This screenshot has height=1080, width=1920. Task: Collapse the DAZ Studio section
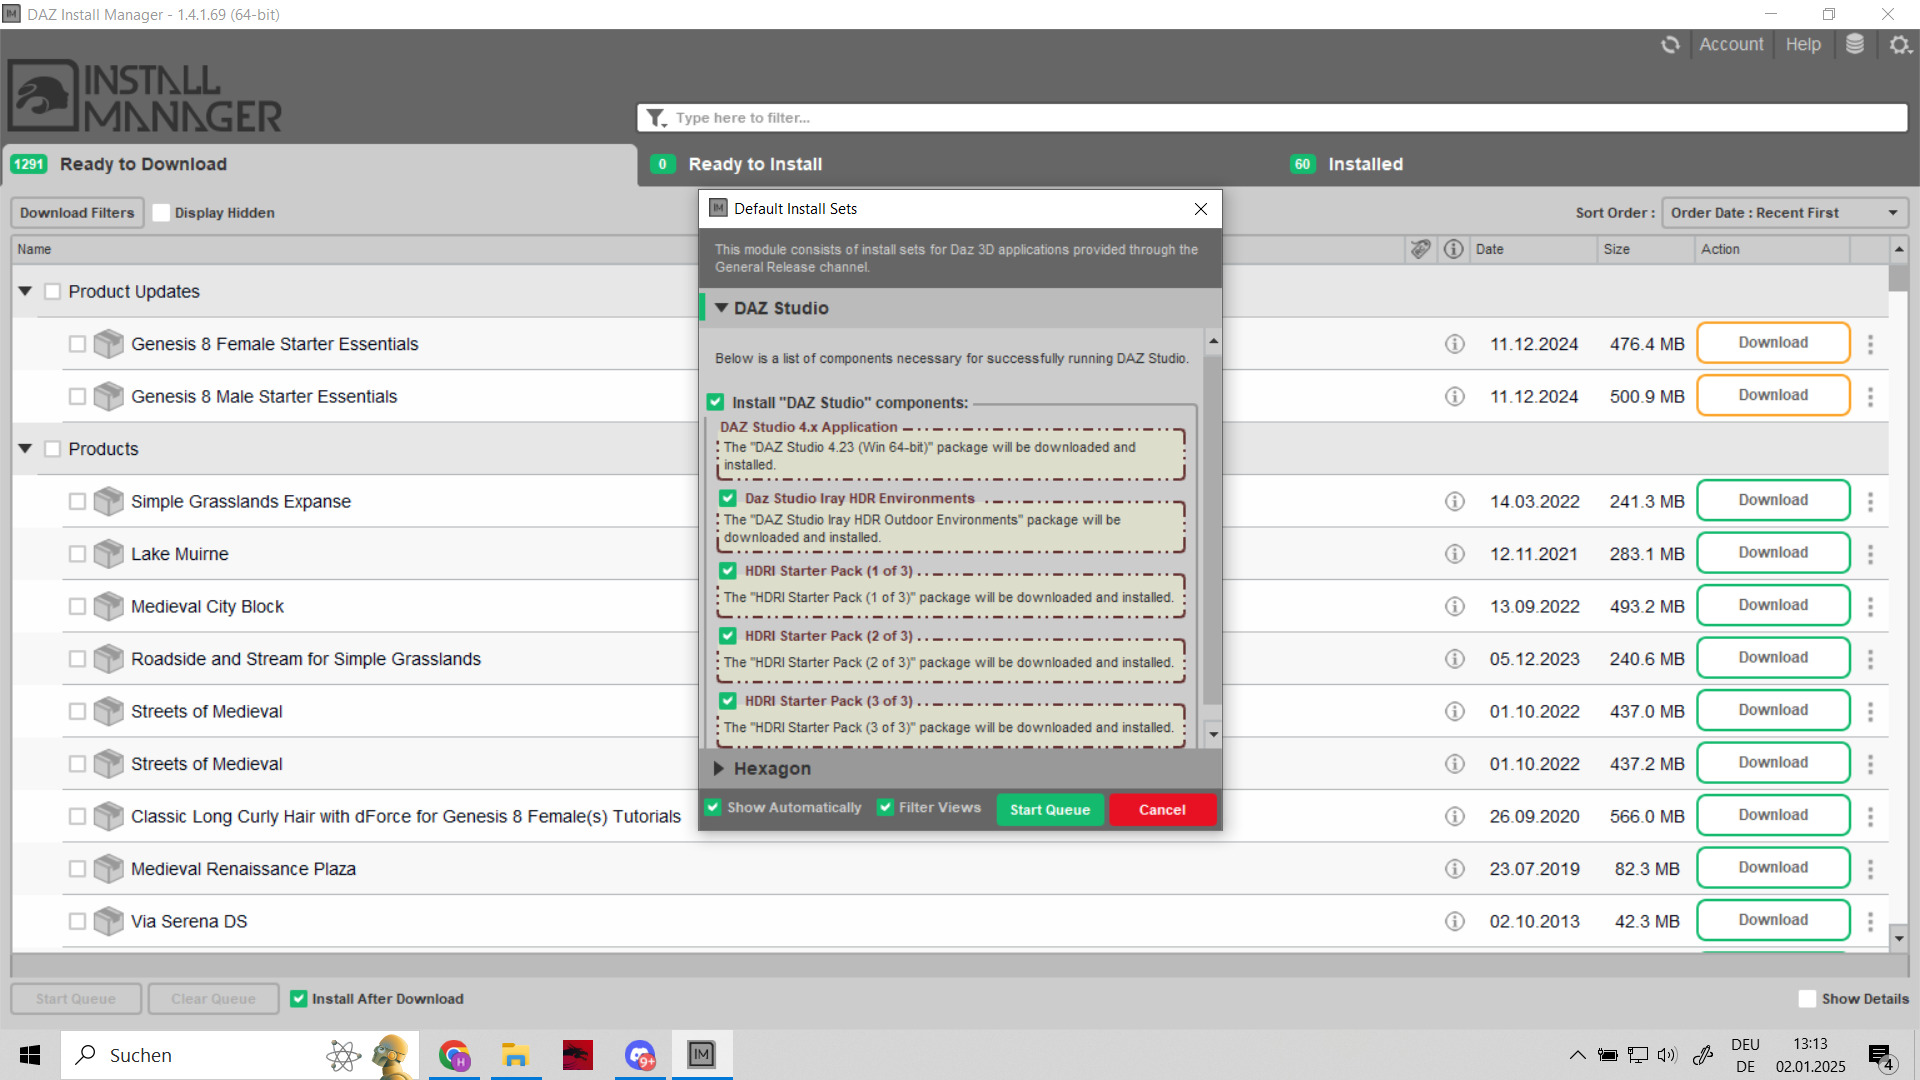point(721,308)
